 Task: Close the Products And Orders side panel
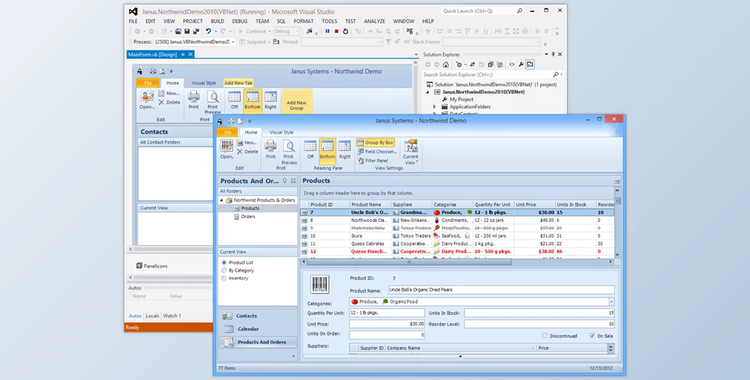[x=293, y=181]
